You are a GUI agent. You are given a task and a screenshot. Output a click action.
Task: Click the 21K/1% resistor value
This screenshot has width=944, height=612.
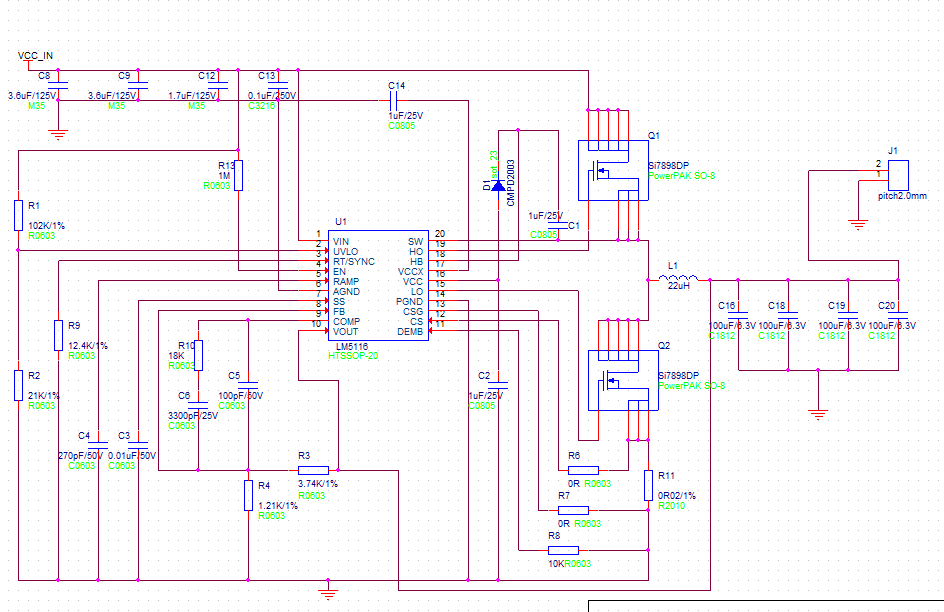tap(44, 395)
